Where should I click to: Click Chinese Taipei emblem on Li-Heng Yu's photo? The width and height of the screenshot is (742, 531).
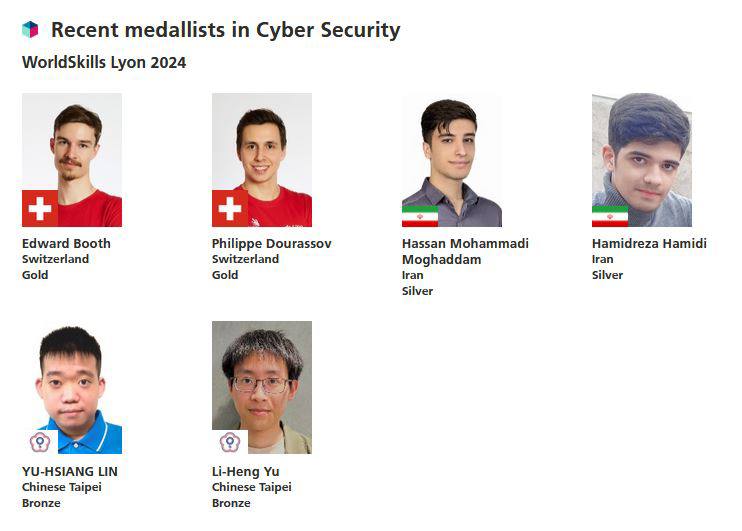pyautogui.click(x=229, y=441)
